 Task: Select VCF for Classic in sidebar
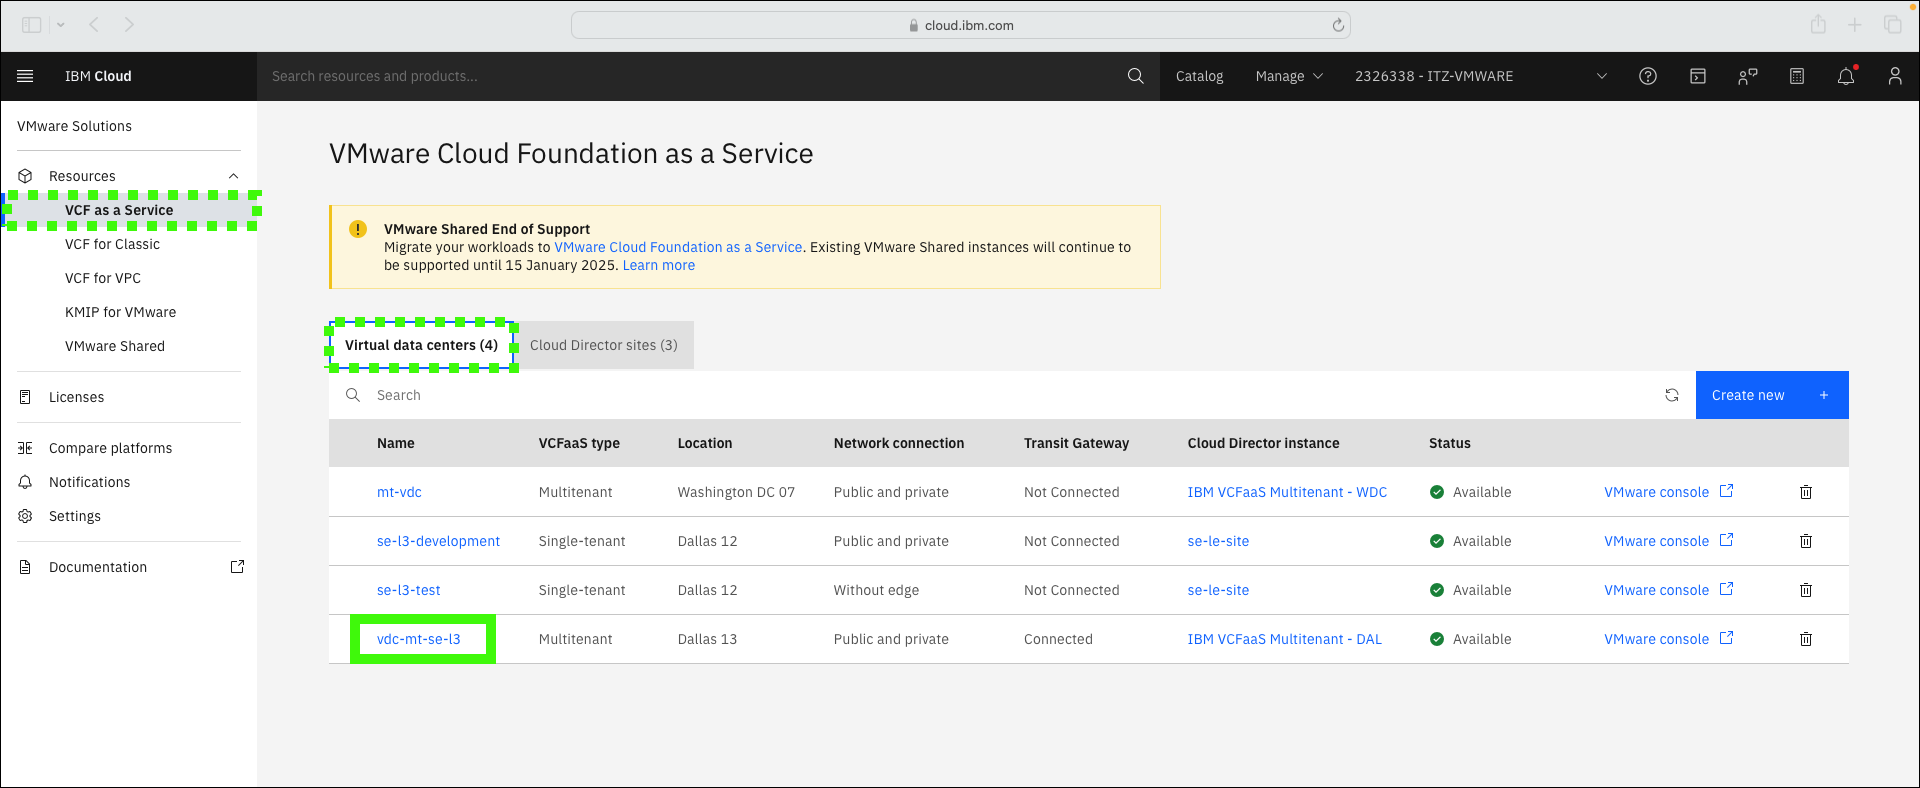click(112, 244)
